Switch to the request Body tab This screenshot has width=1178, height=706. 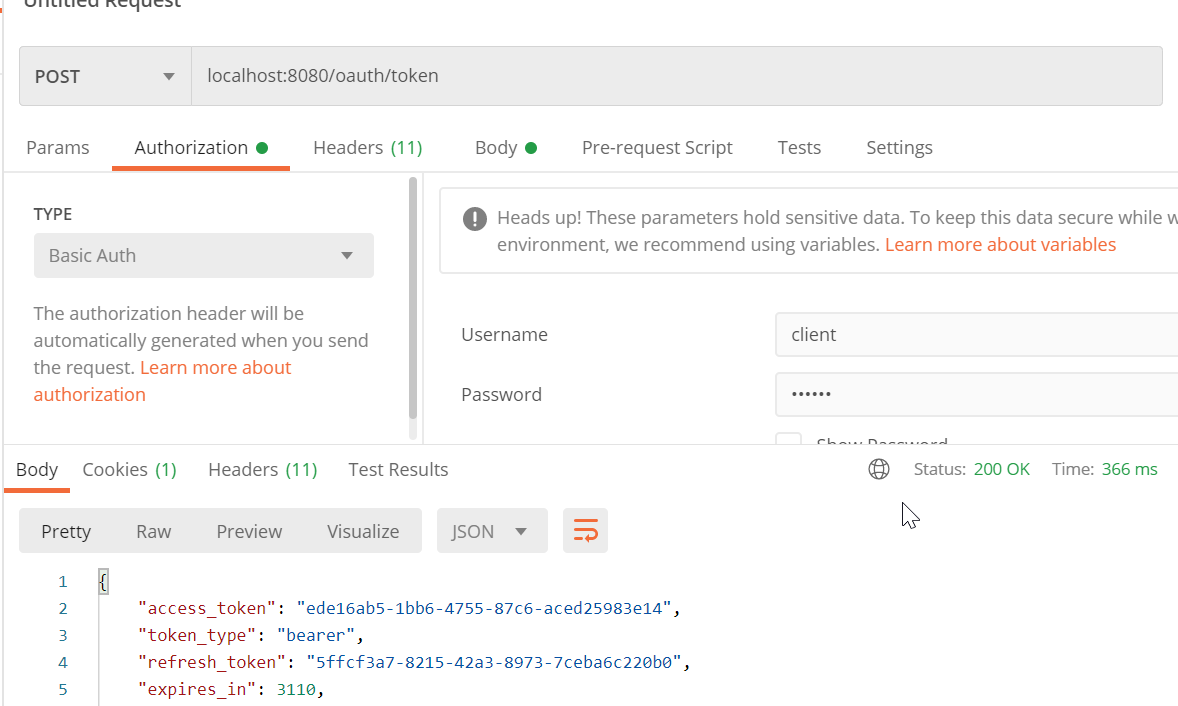(x=506, y=147)
